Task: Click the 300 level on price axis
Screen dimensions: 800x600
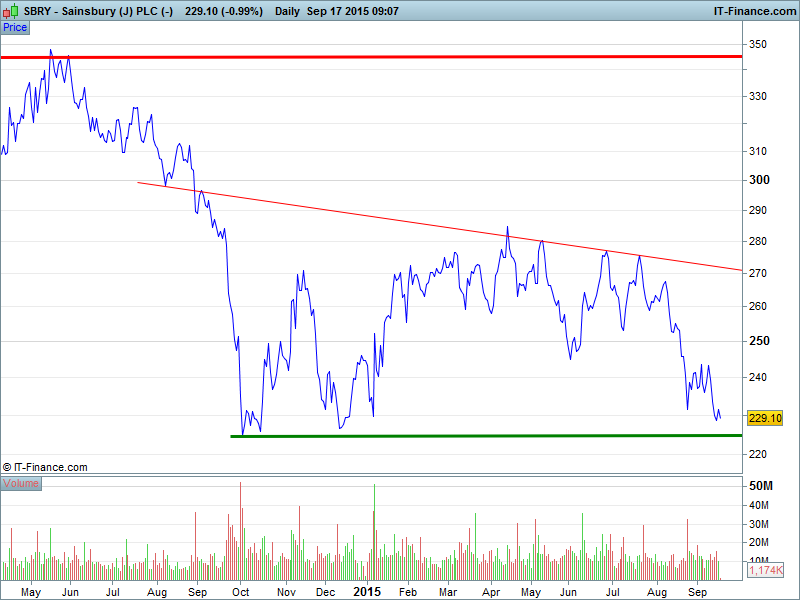Action: pos(760,180)
